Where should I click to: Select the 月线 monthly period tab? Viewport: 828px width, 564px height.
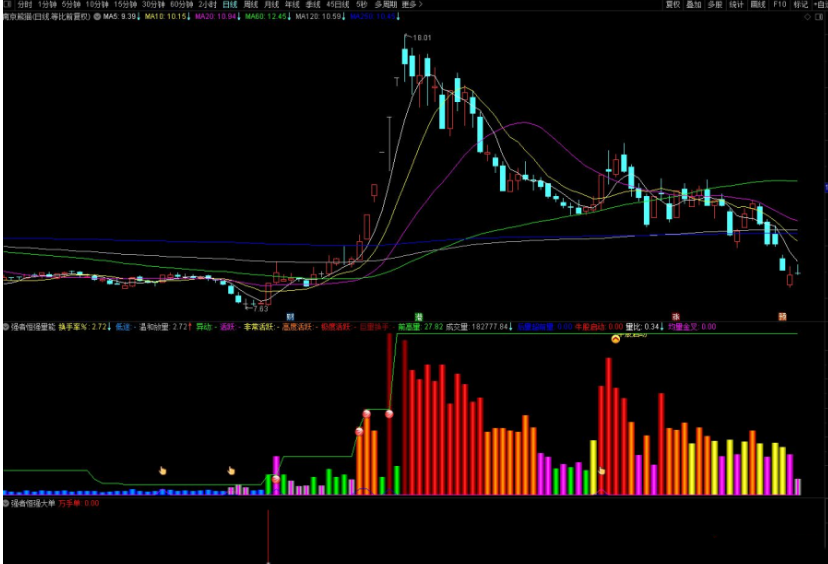click(x=271, y=4)
